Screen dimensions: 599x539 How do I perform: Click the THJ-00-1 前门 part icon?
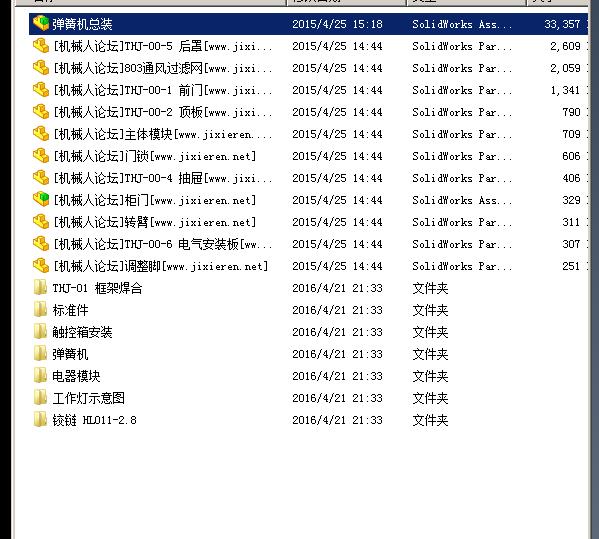pos(41,90)
